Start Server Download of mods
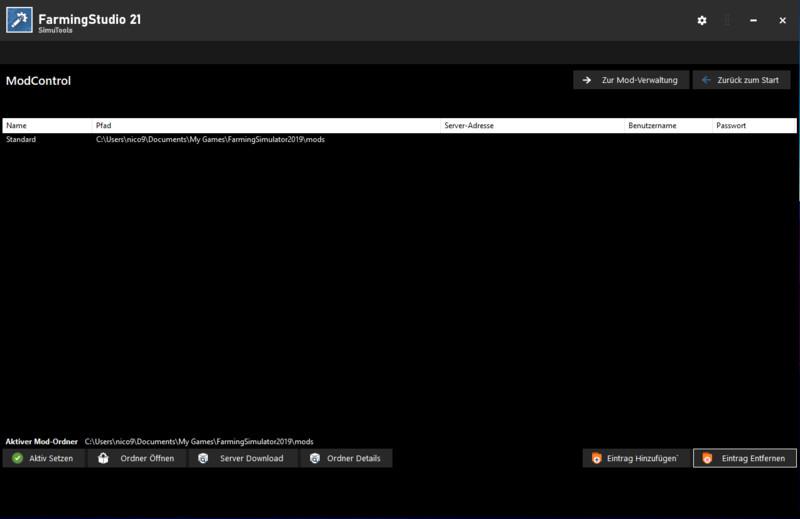800x519 pixels. click(241, 458)
